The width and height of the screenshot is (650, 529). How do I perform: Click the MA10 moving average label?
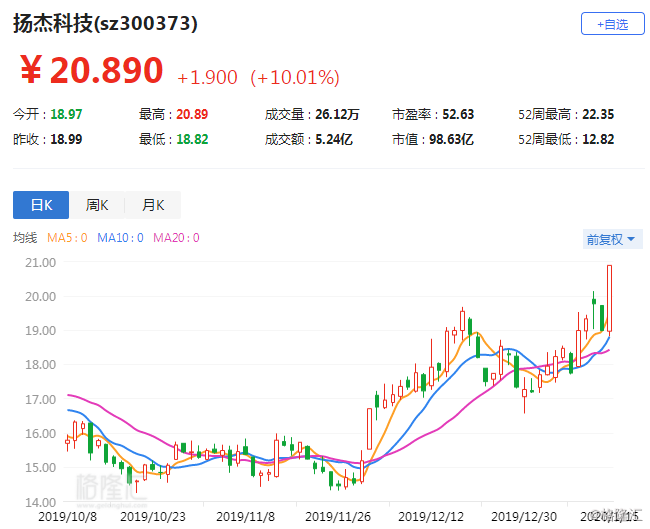[x=120, y=238]
